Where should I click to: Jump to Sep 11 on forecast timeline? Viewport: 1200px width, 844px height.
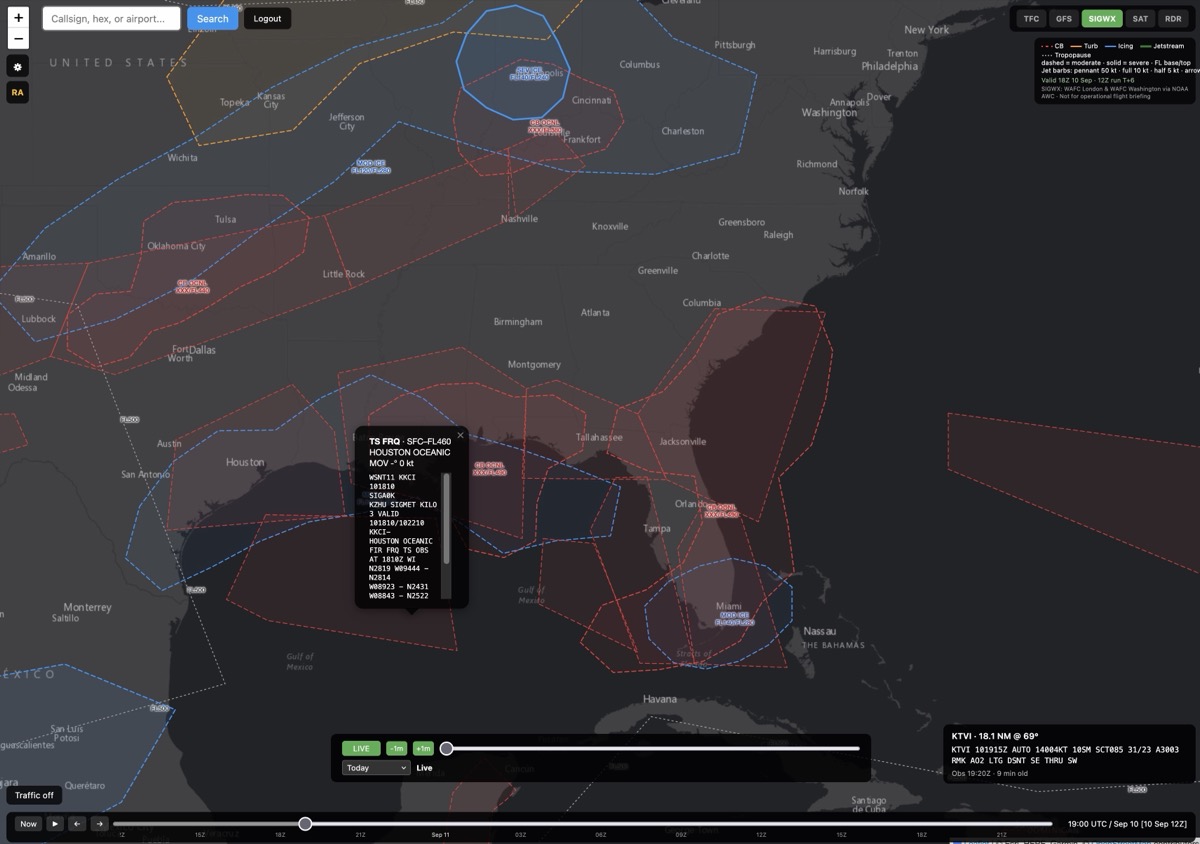[x=440, y=834]
